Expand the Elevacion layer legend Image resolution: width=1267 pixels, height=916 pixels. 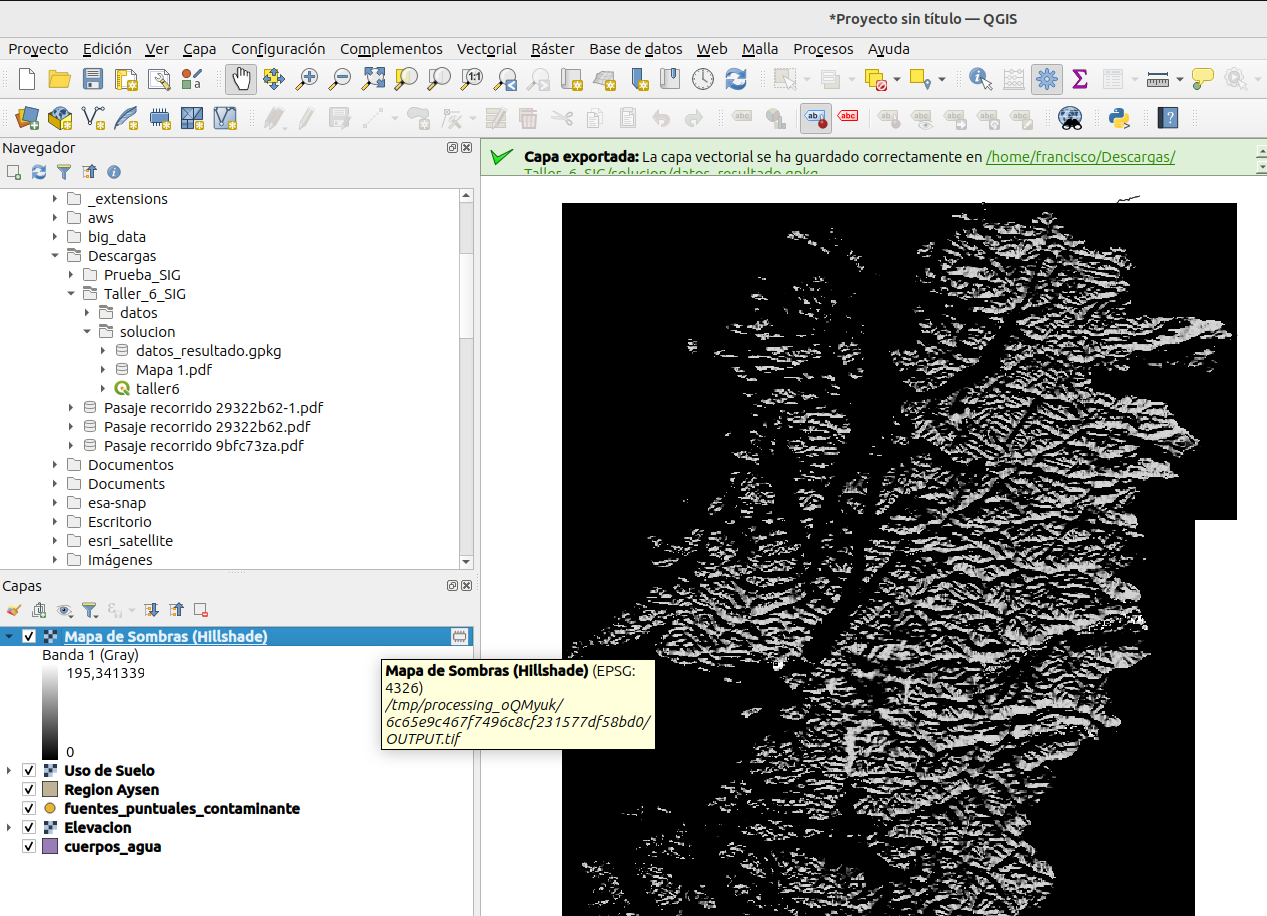point(9,828)
